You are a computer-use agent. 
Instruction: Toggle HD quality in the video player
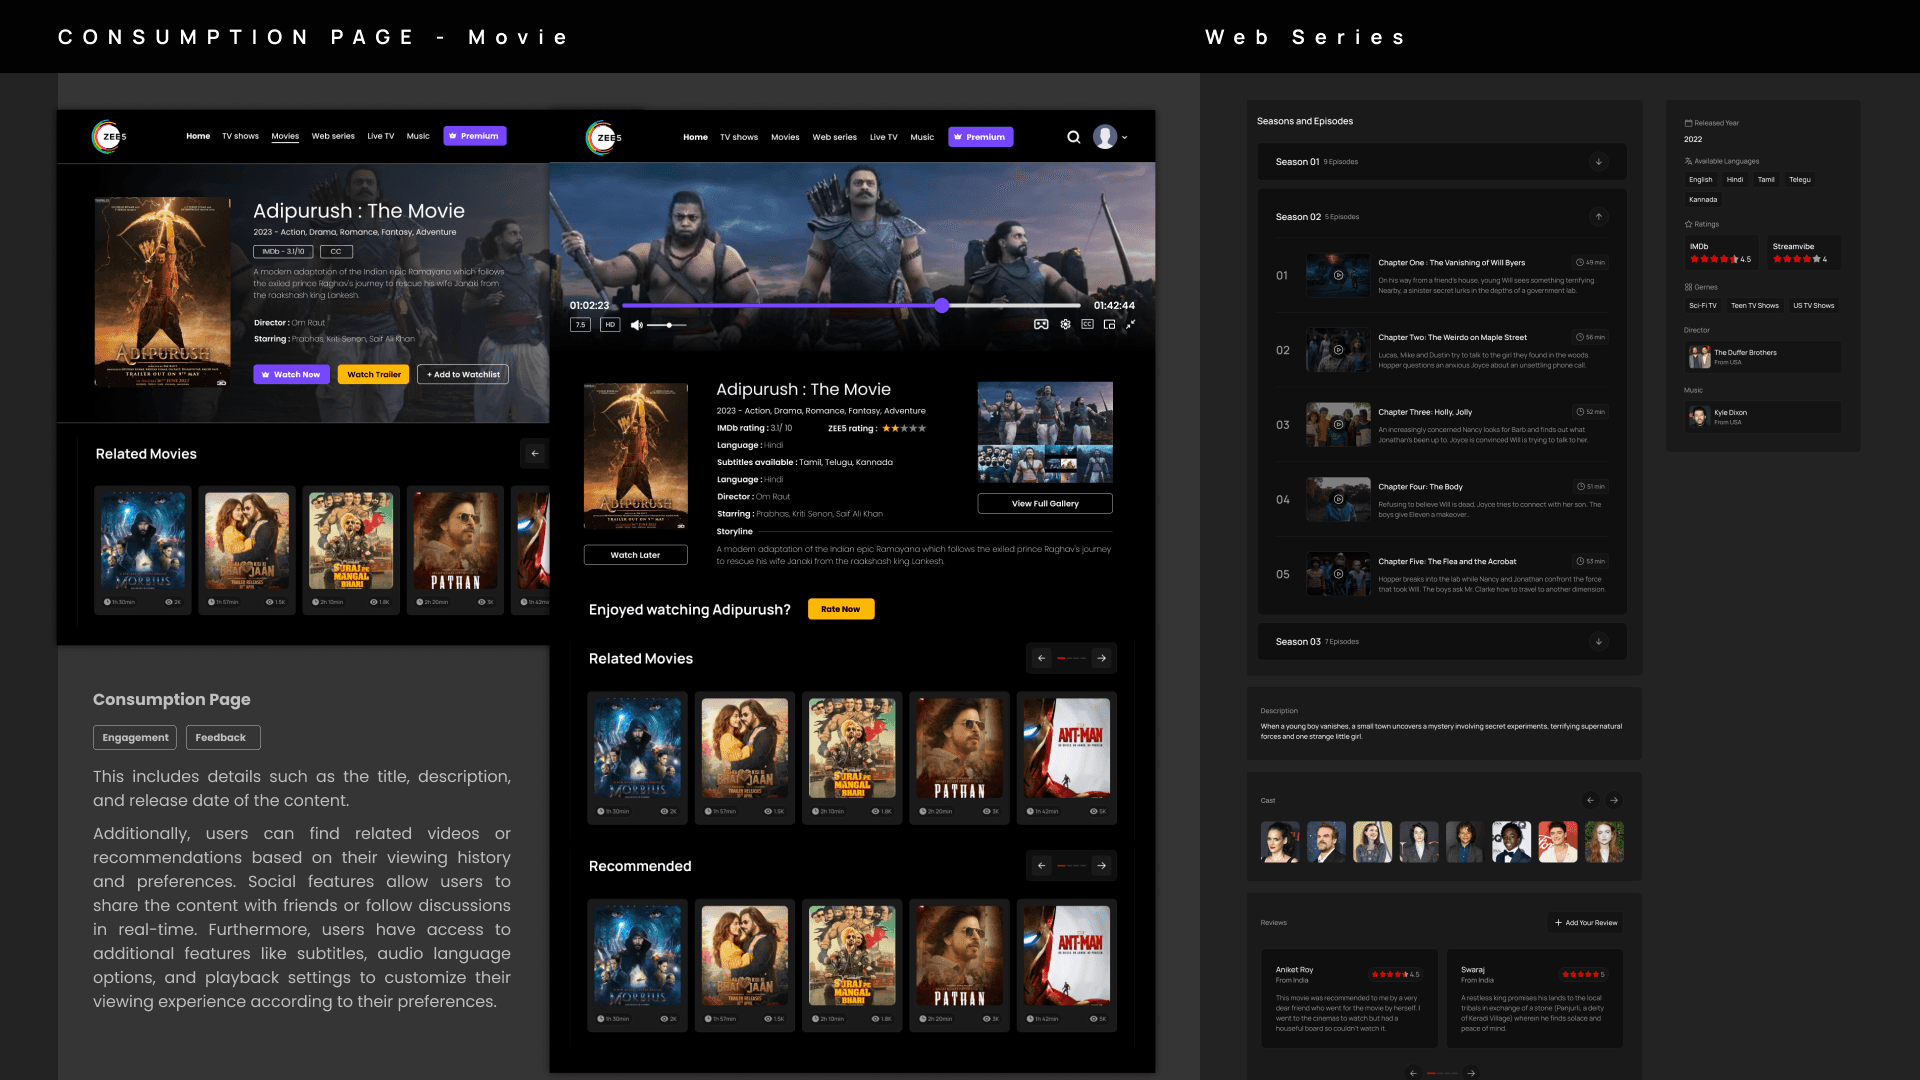(x=610, y=325)
